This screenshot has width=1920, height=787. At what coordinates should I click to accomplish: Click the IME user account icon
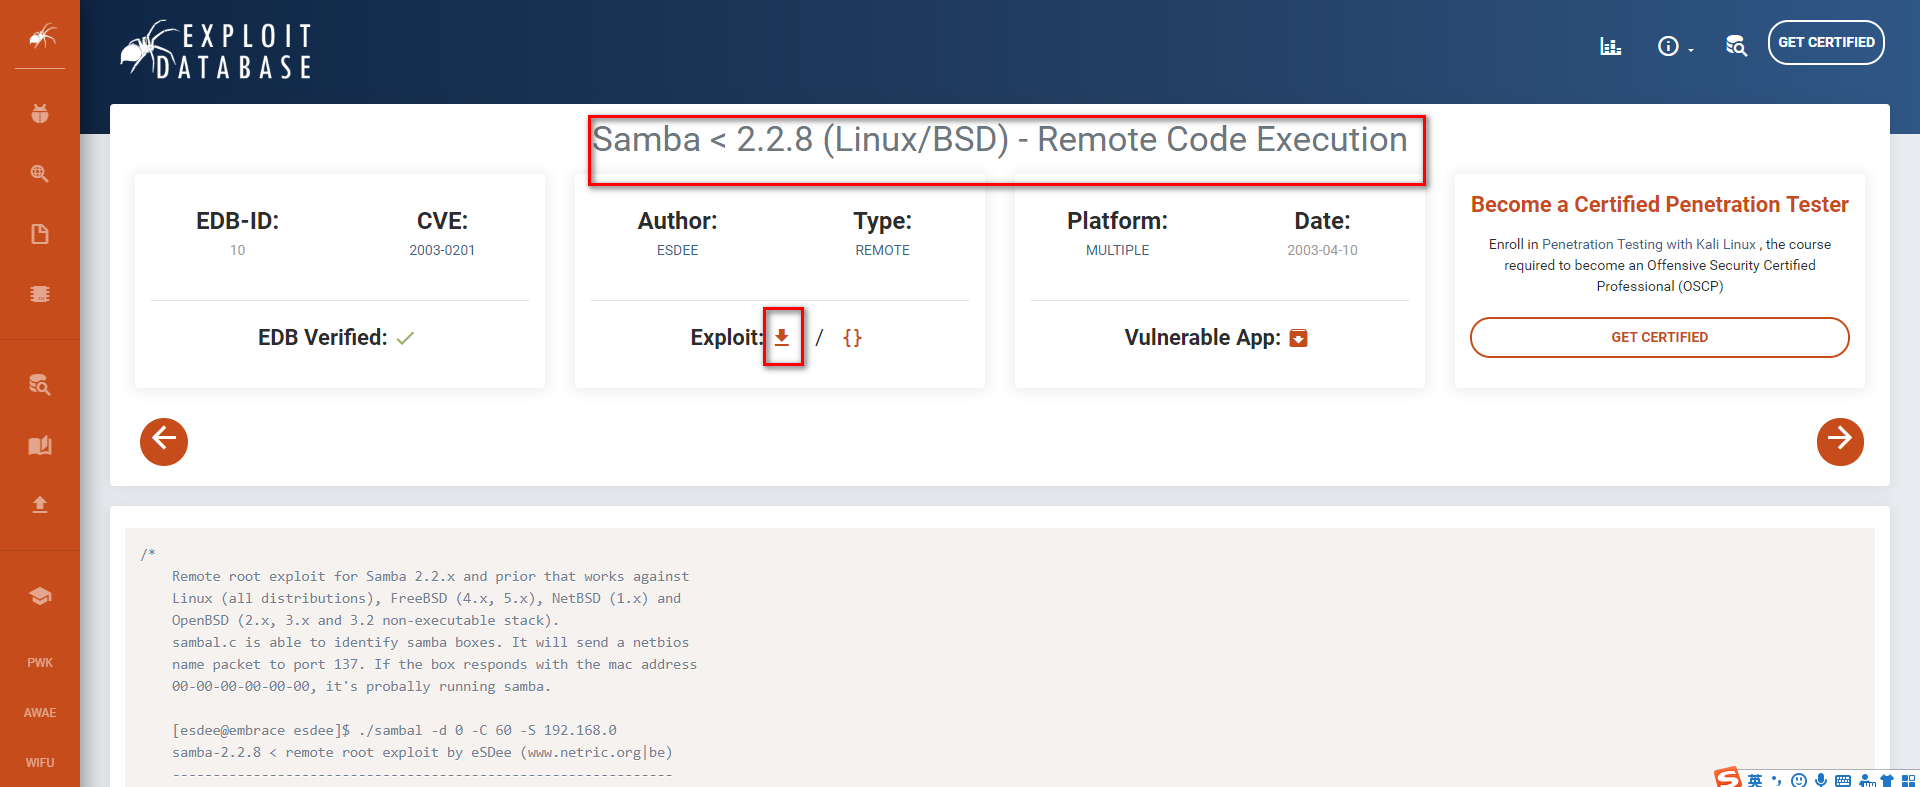(1866, 781)
